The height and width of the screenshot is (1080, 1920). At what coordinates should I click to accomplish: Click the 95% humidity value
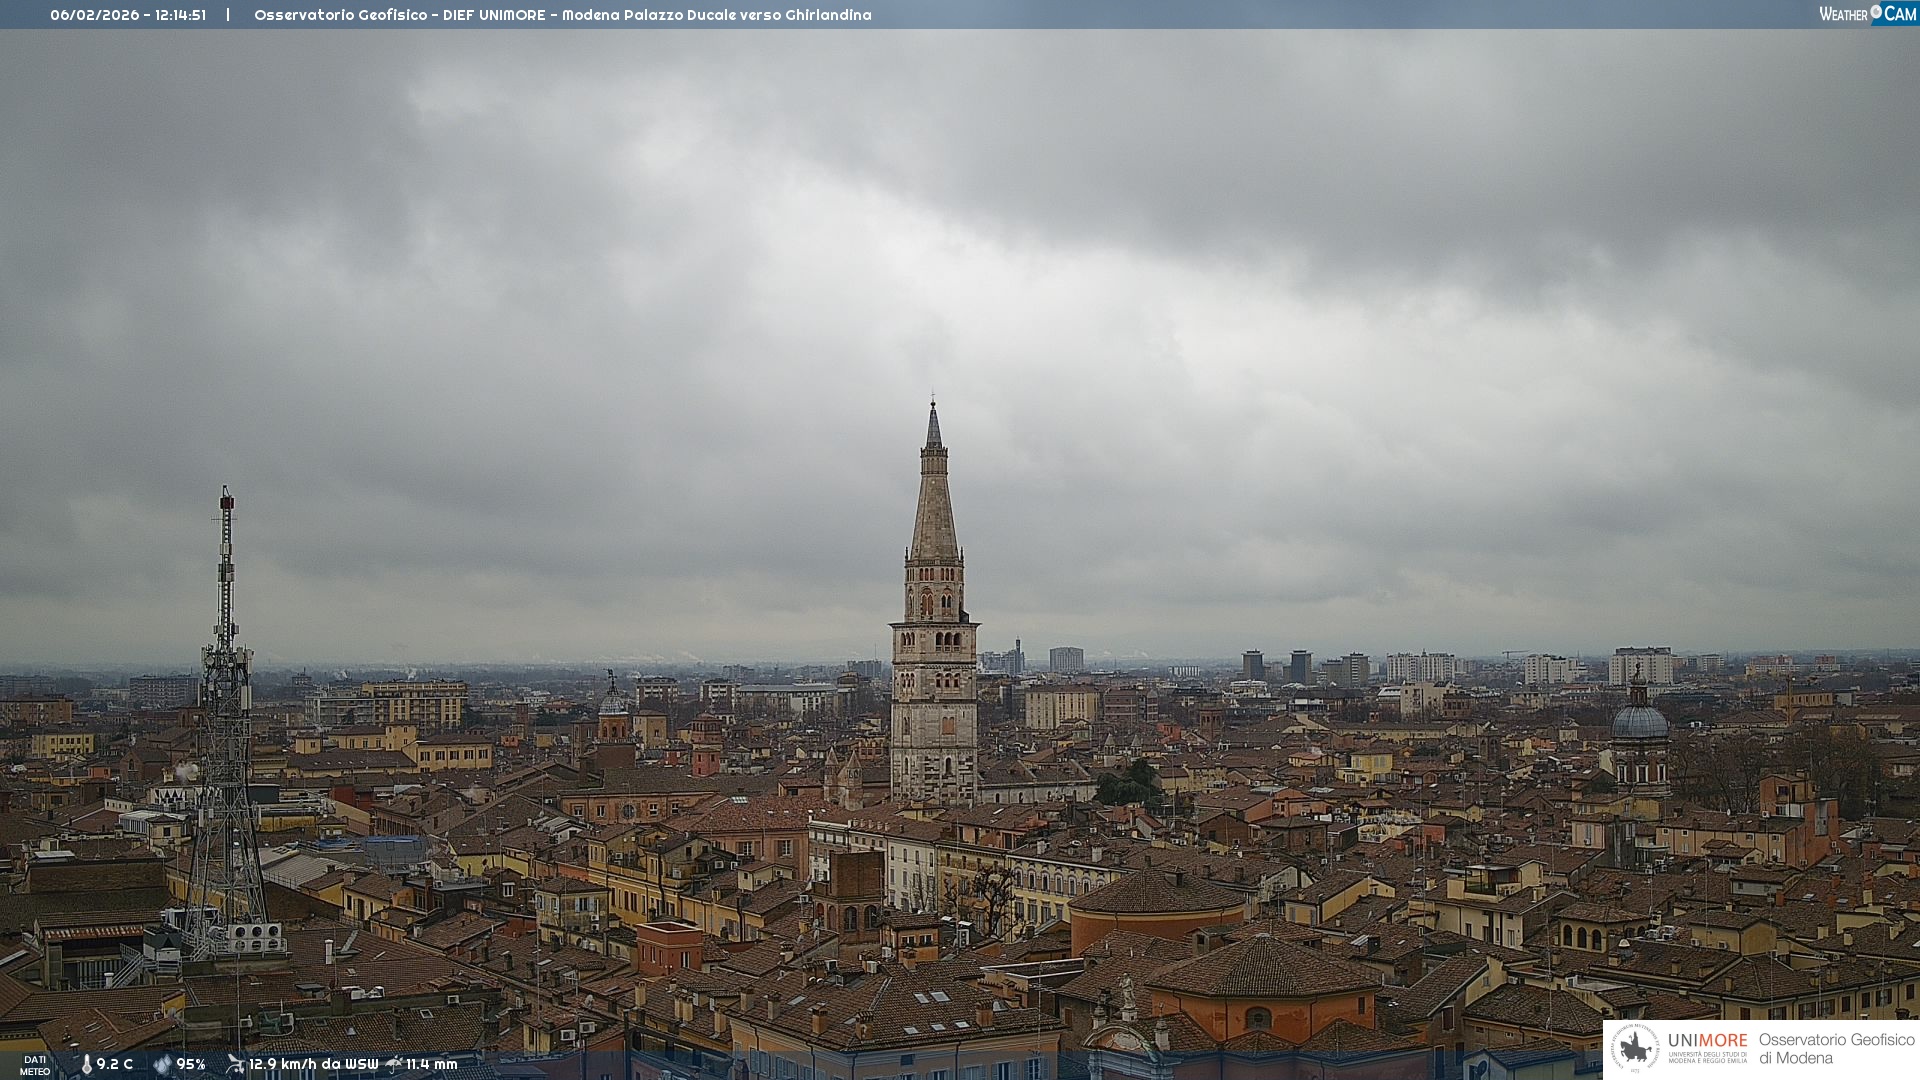(x=191, y=1065)
